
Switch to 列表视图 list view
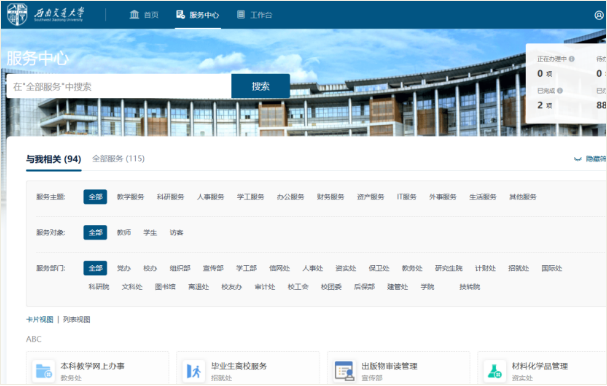pyautogui.click(x=77, y=319)
